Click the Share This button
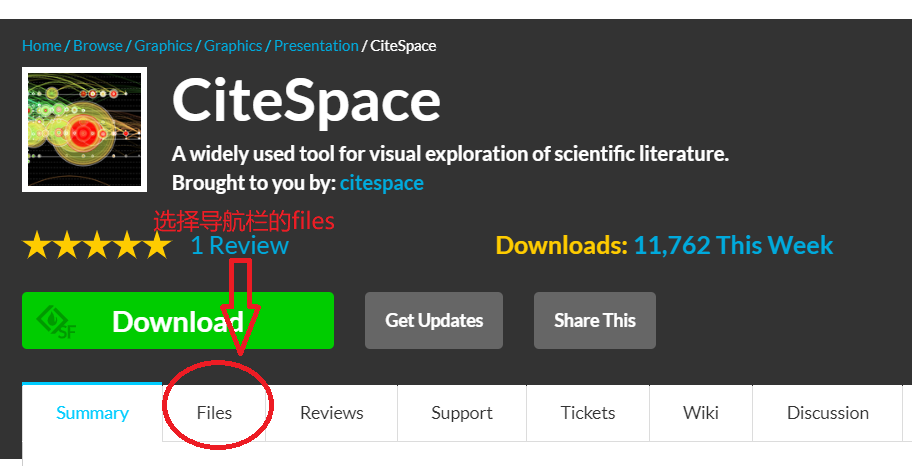Screen dimensions: 912x466 594,321
